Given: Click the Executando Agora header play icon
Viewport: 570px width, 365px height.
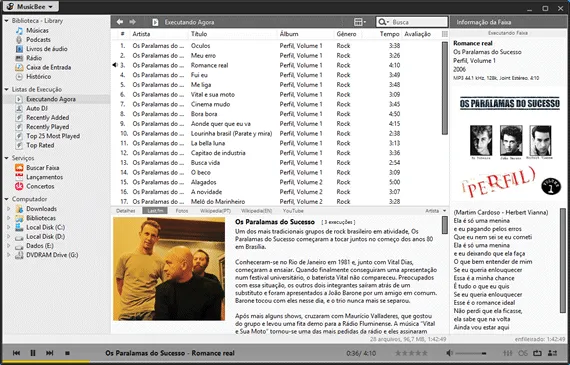Looking at the screenshot, I should [x=155, y=22].
